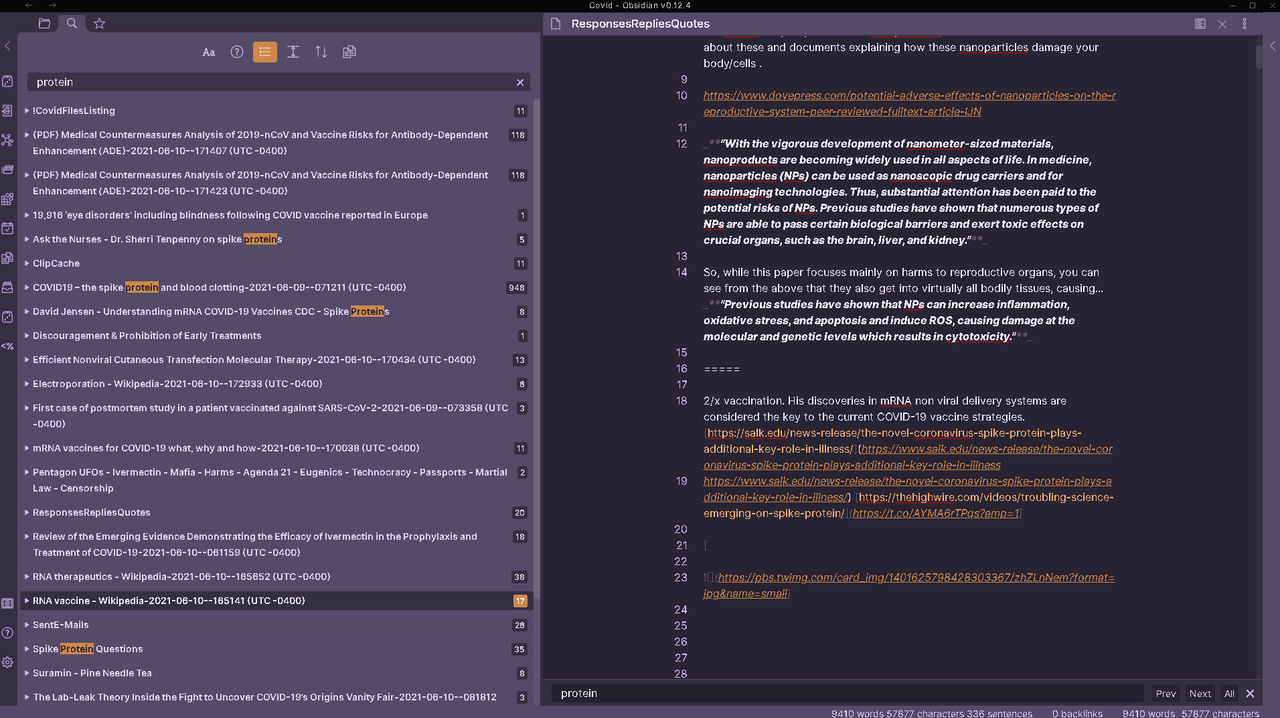This screenshot has height=718, width=1280.
Task: Open the Settings gear
Action: (7, 662)
